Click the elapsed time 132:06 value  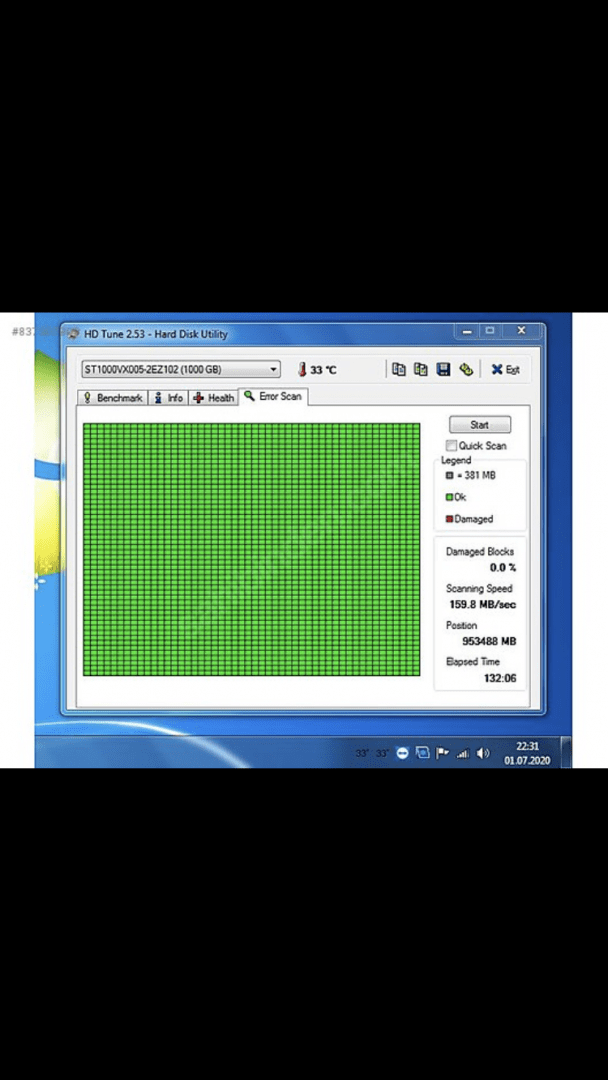click(x=500, y=678)
